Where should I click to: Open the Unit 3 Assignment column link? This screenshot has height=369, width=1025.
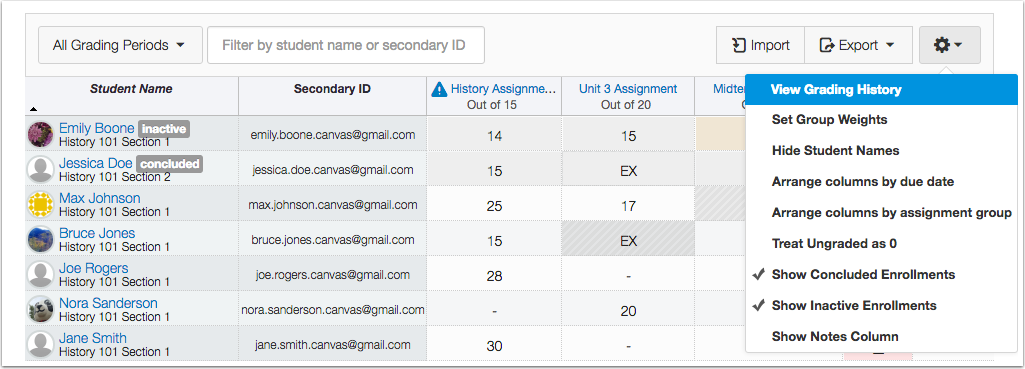[628, 89]
